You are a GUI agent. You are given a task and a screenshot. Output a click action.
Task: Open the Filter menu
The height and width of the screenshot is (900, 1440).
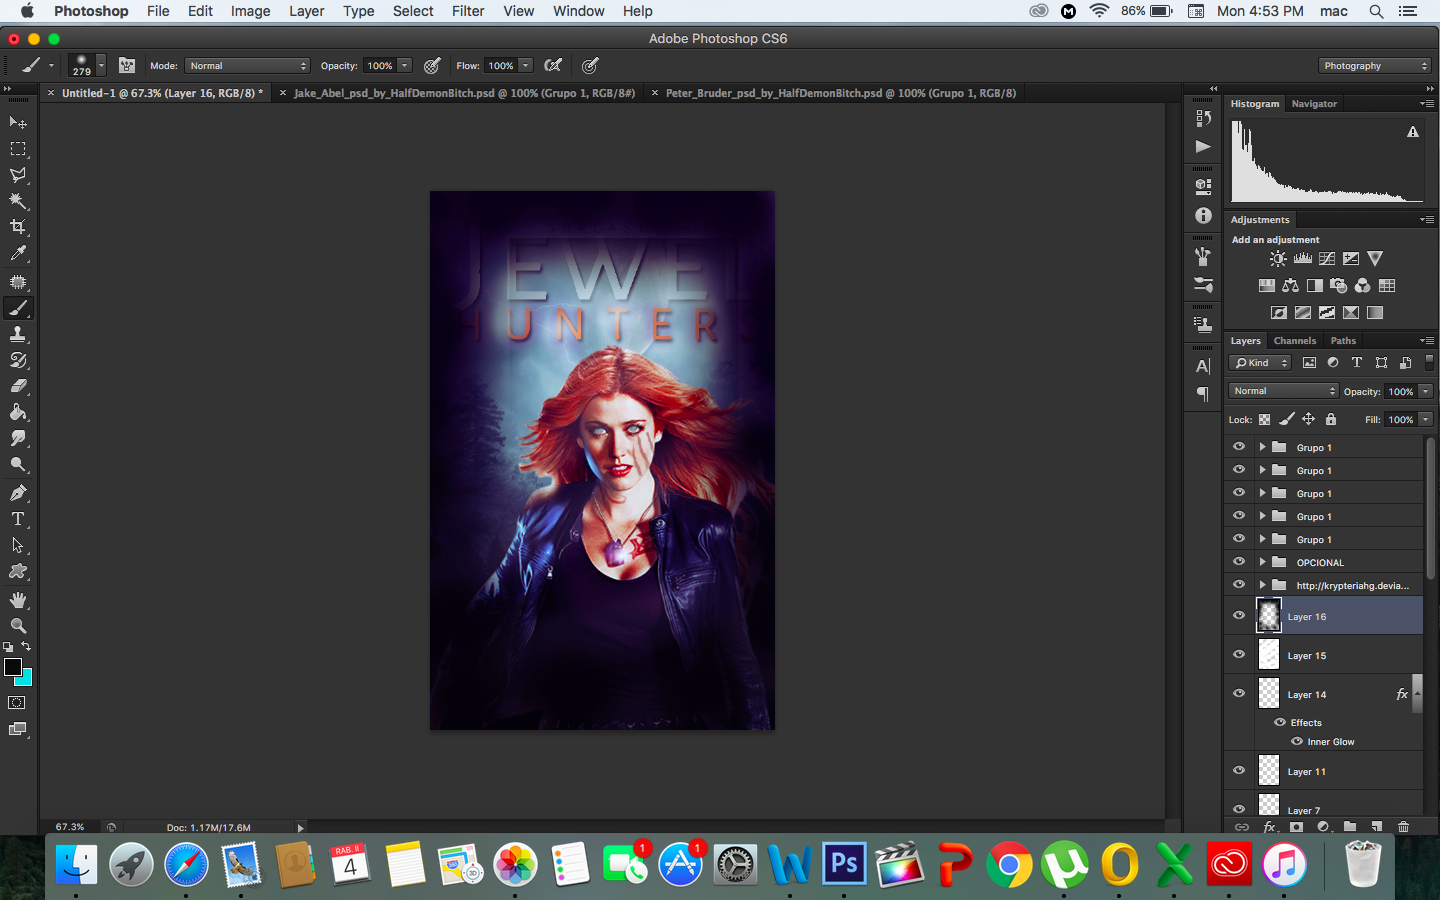pyautogui.click(x=468, y=11)
